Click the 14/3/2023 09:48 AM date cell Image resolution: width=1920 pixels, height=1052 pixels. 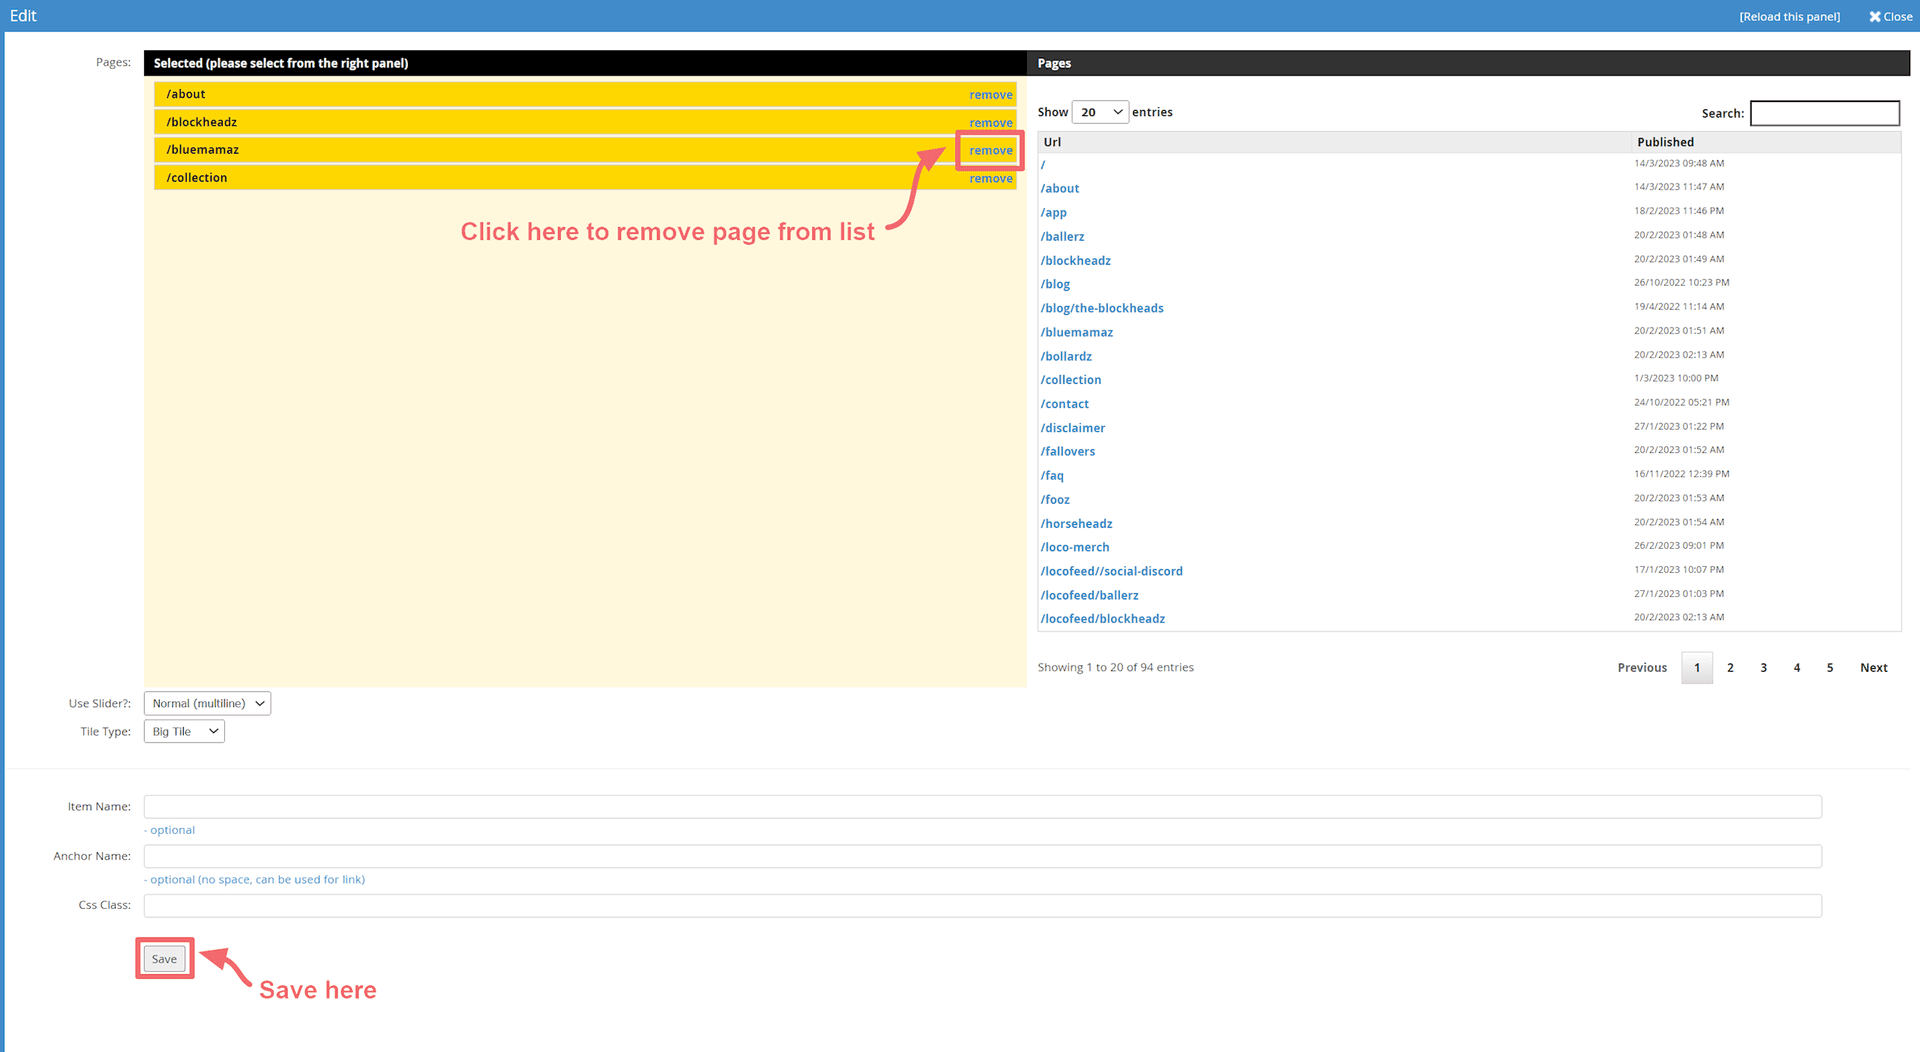click(x=1679, y=163)
